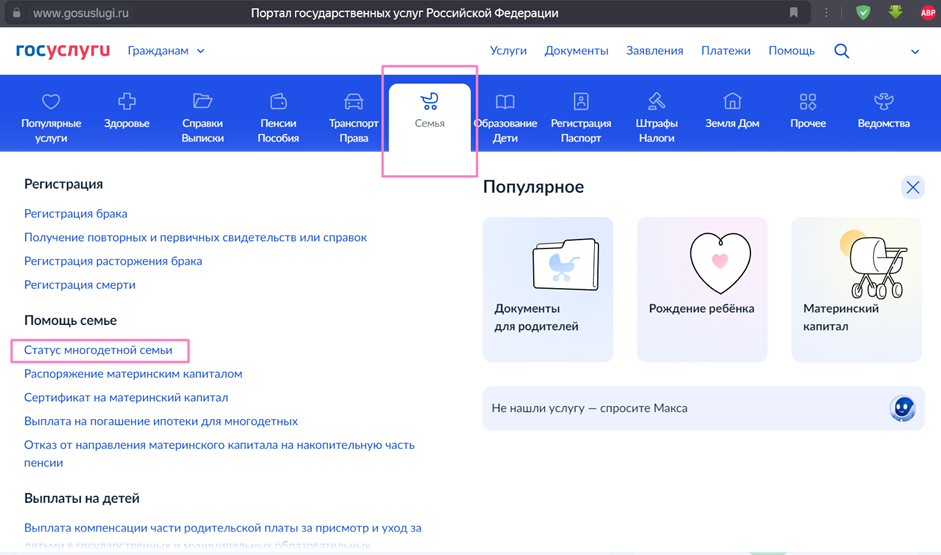This screenshot has width=941, height=555.
Task: Open the Материнский капитал card
Action: [x=856, y=289]
